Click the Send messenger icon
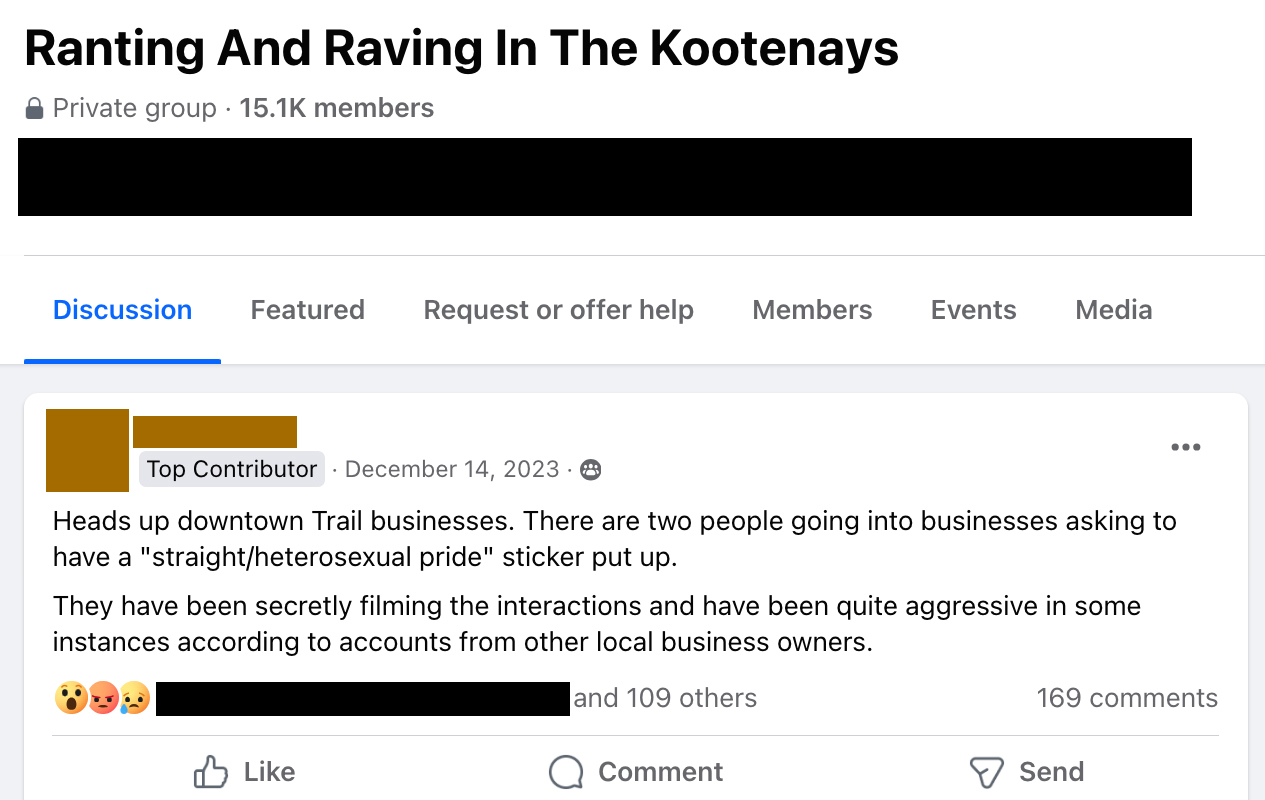Image resolution: width=1265 pixels, height=800 pixels. click(986, 772)
